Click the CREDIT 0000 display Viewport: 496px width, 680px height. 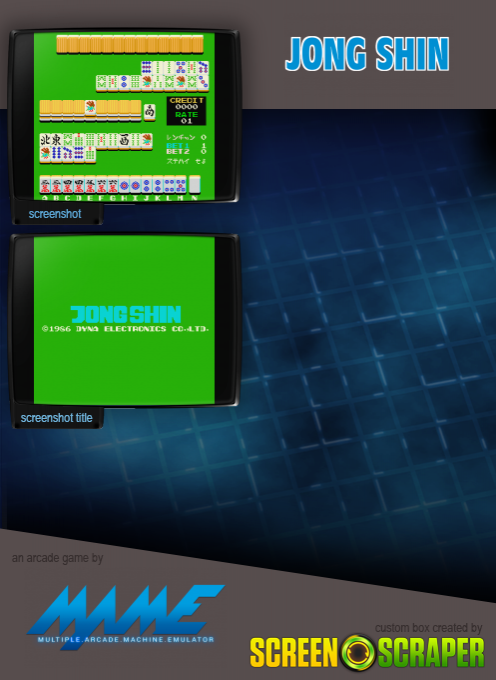(186, 103)
